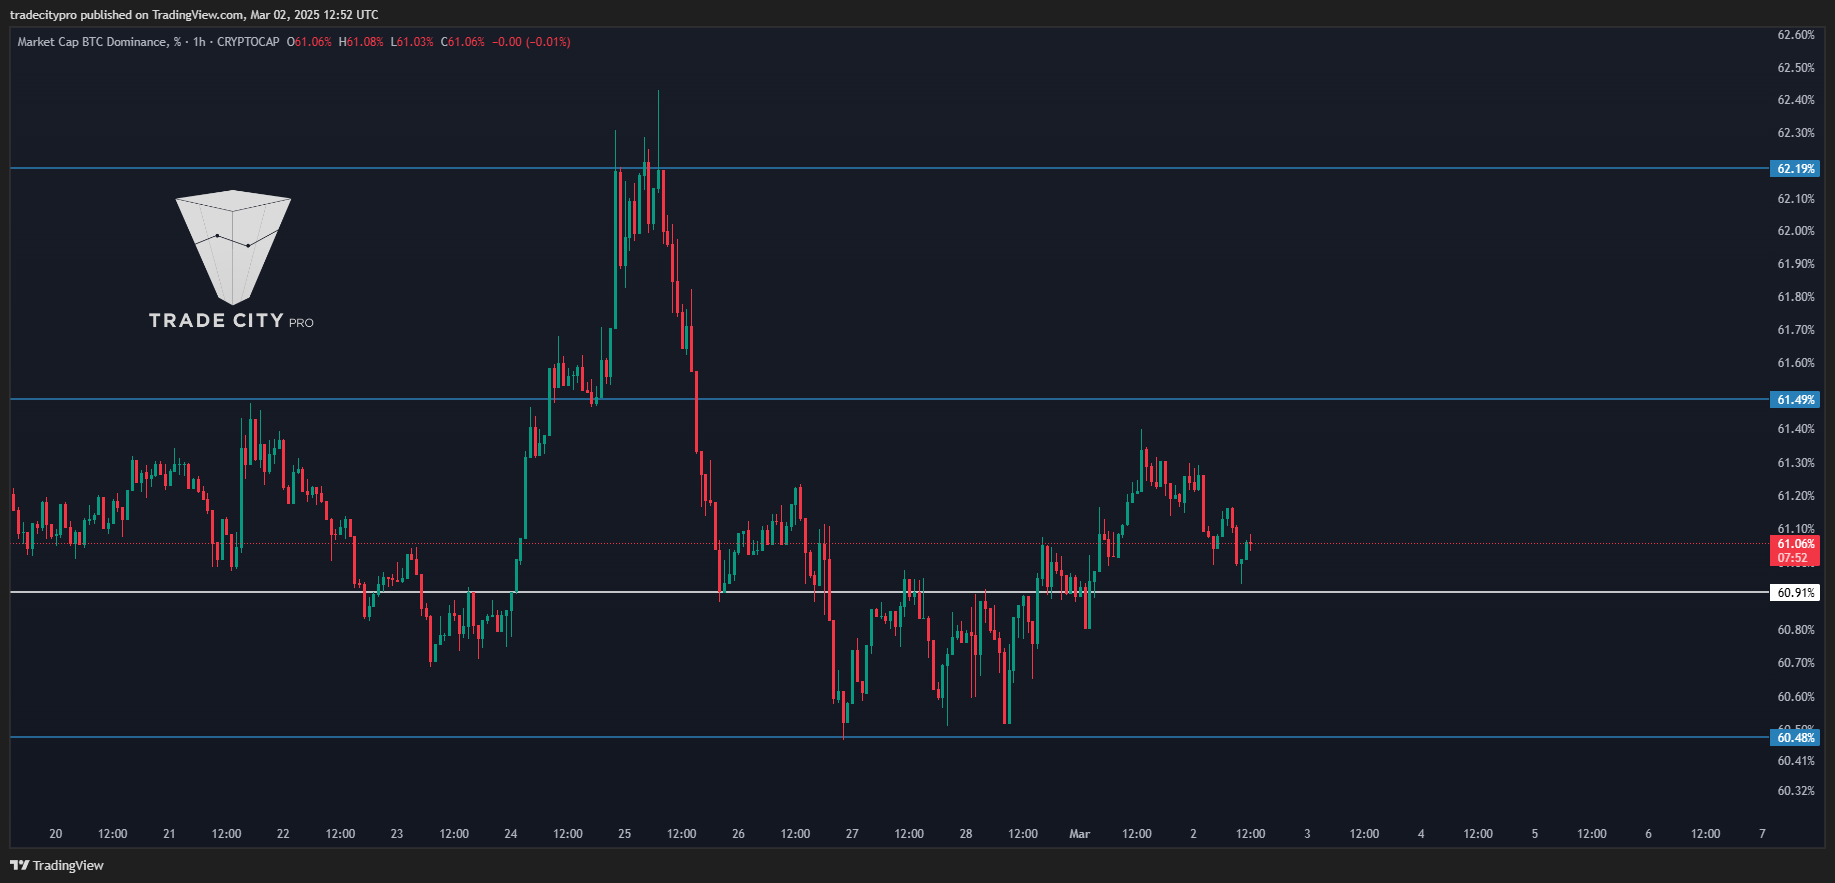This screenshot has width=1835, height=883.
Task: Click the 61.30% price axis label
Action: click(x=1796, y=463)
